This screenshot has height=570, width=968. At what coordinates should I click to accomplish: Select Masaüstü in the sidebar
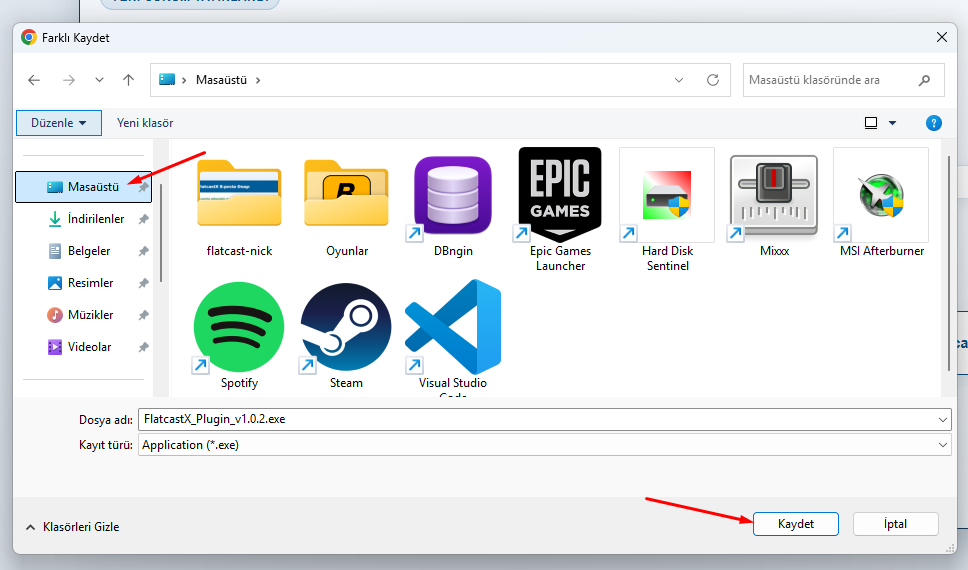click(83, 187)
